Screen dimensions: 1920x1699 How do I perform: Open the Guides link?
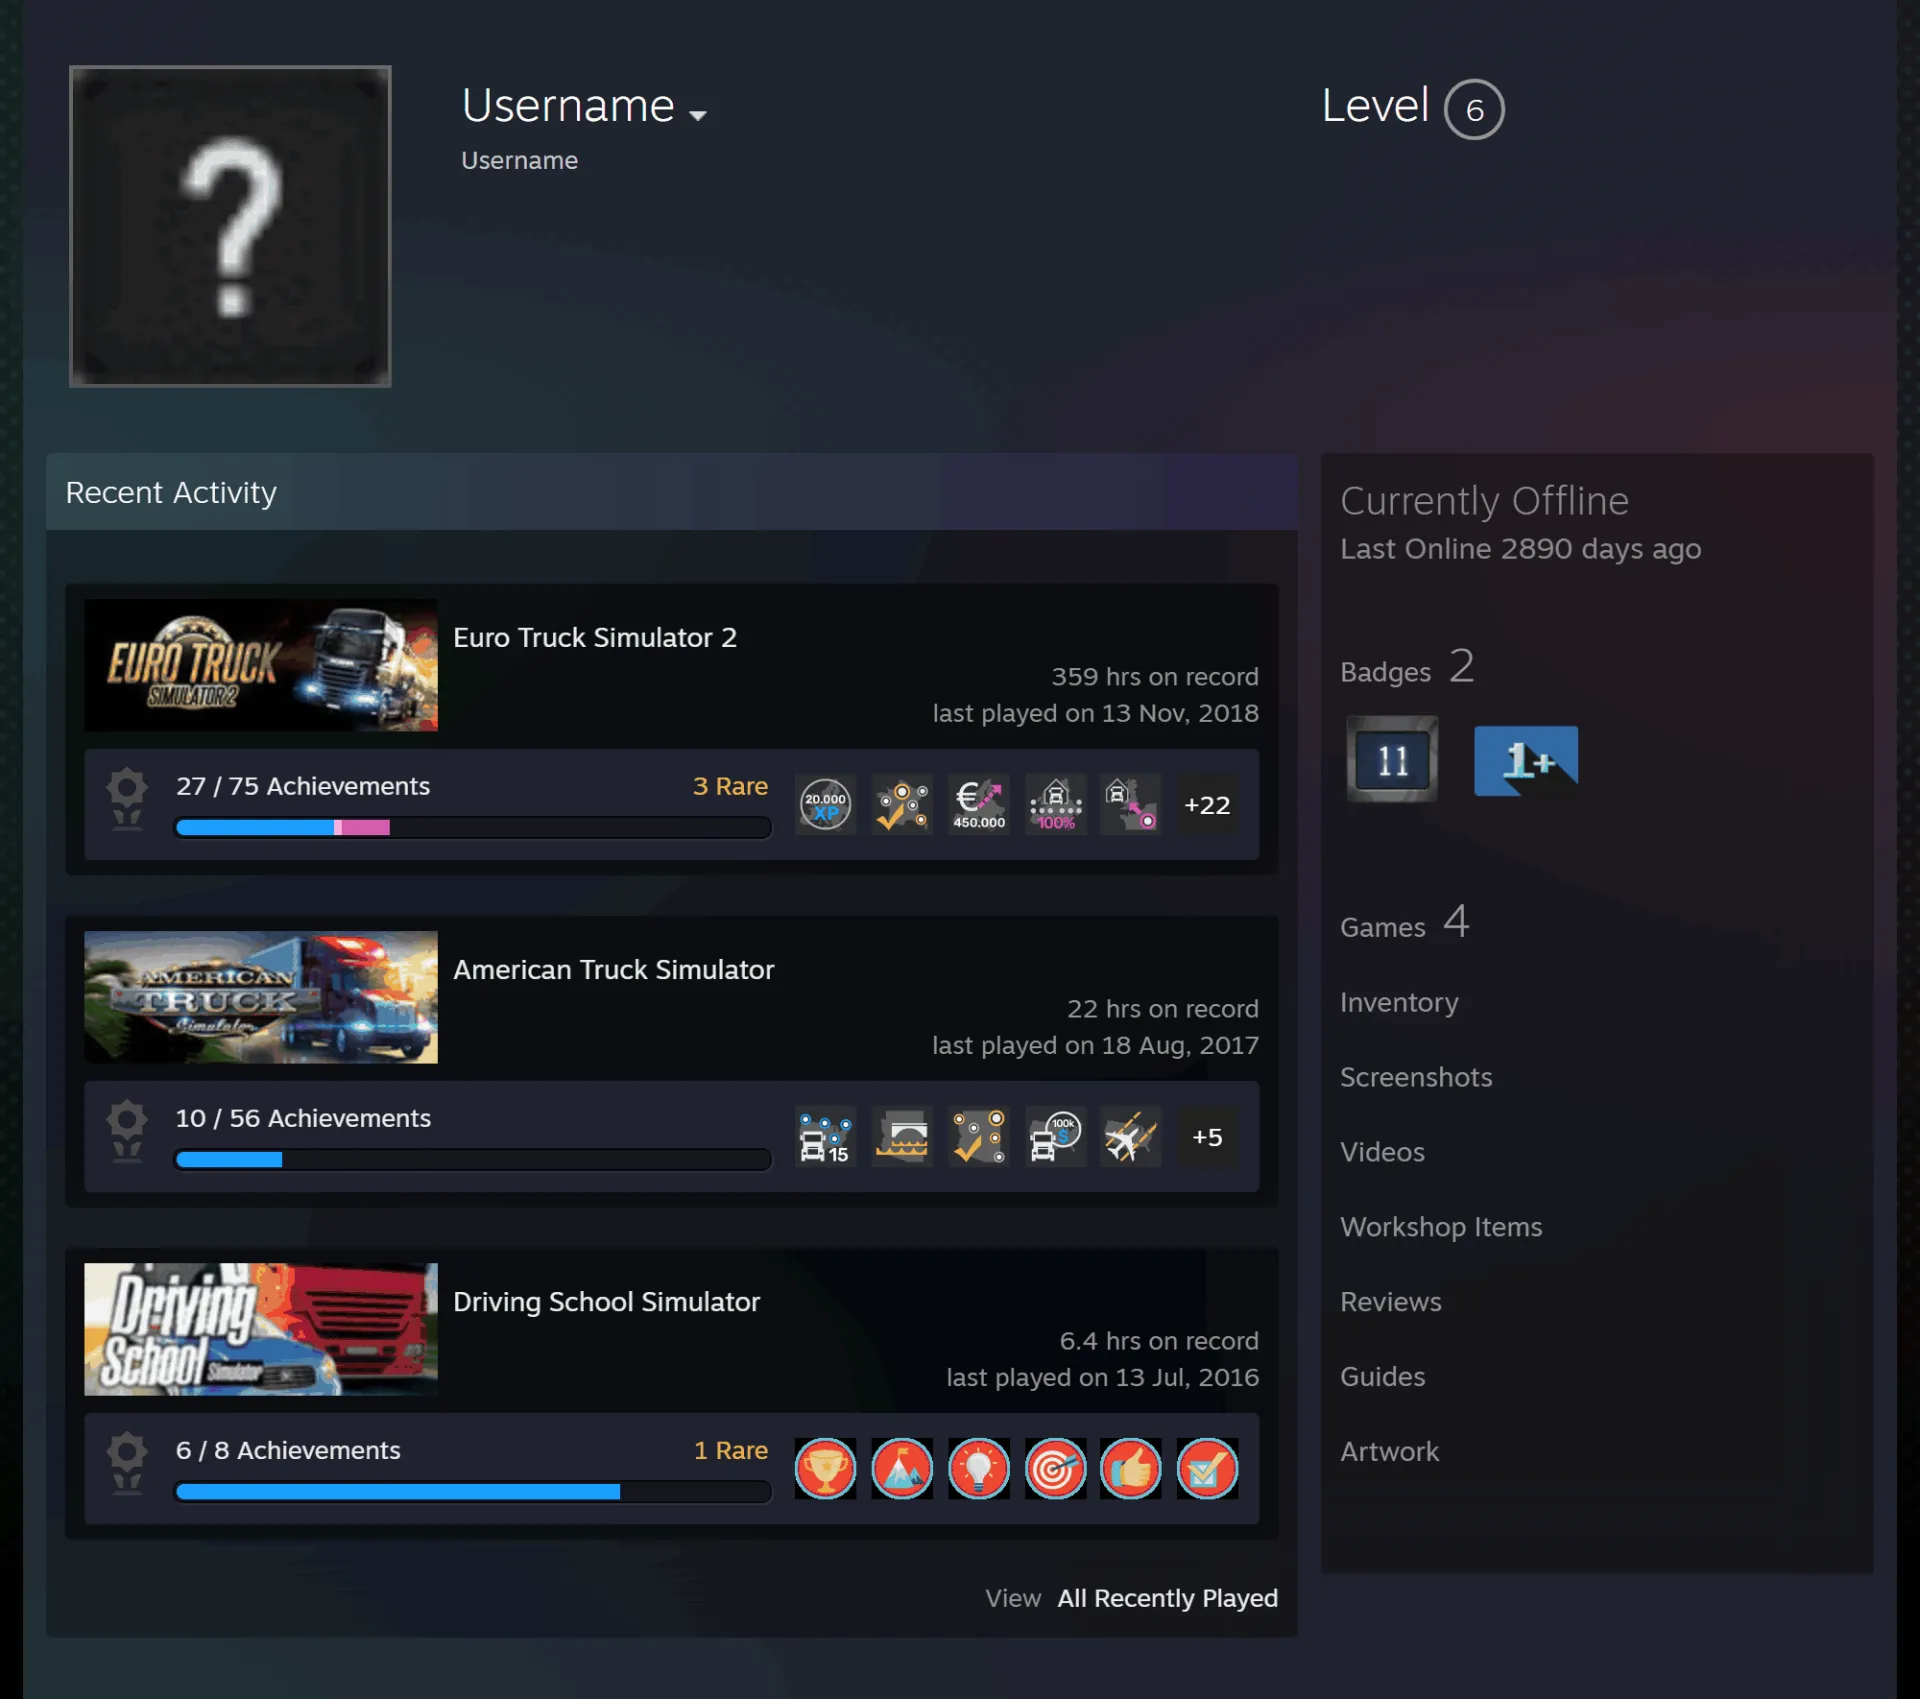point(1383,1377)
